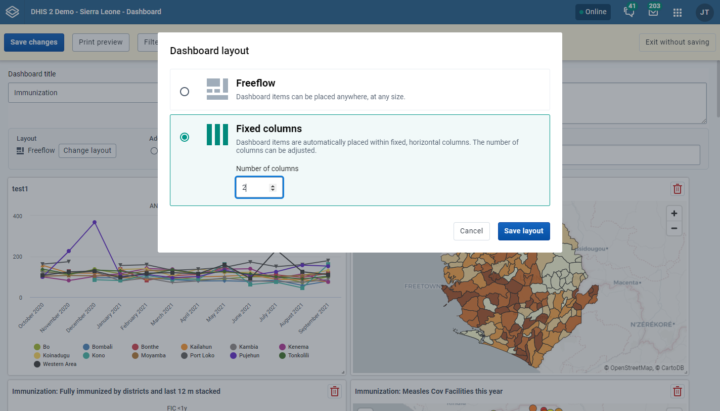This screenshot has width=720, height=411.
Task: Toggle the Port Loko legend entry
Action: 198,355
